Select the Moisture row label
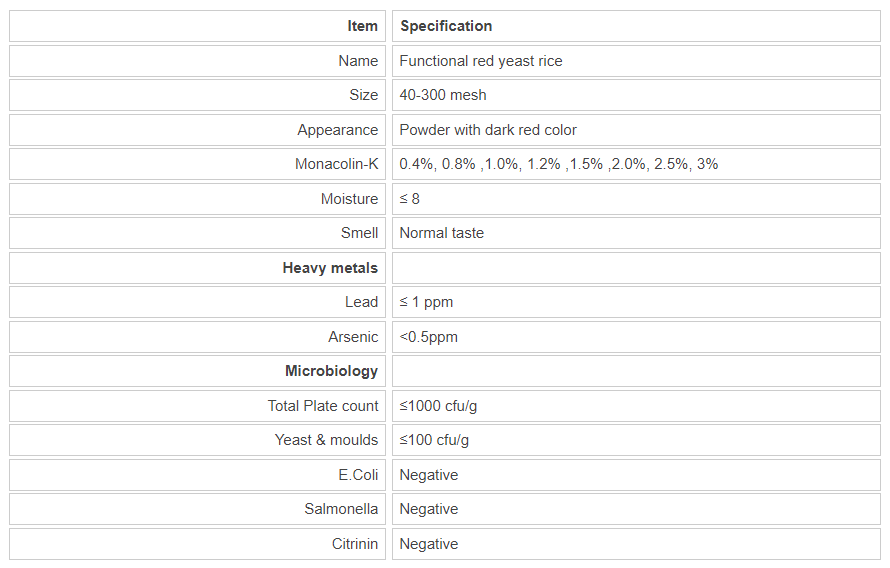 (349, 199)
